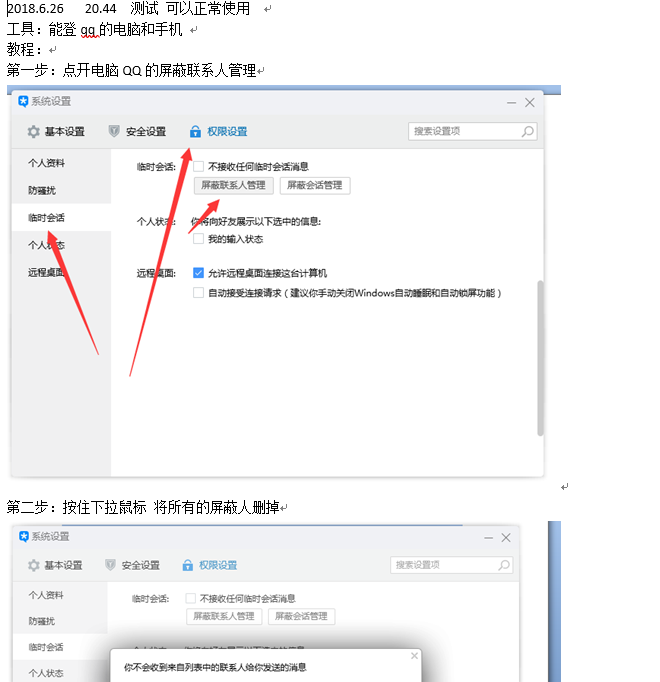Screen dimensions: 660x682
Task: Click the magnifier search icon in second window
Action: click(x=504, y=565)
